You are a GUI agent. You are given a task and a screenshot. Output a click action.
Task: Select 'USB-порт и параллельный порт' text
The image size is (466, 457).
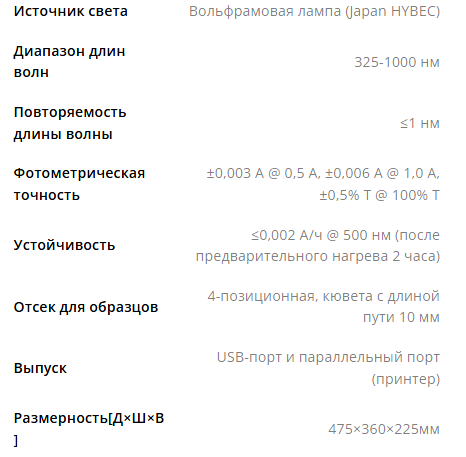pyautogui.click(x=328, y=357)
